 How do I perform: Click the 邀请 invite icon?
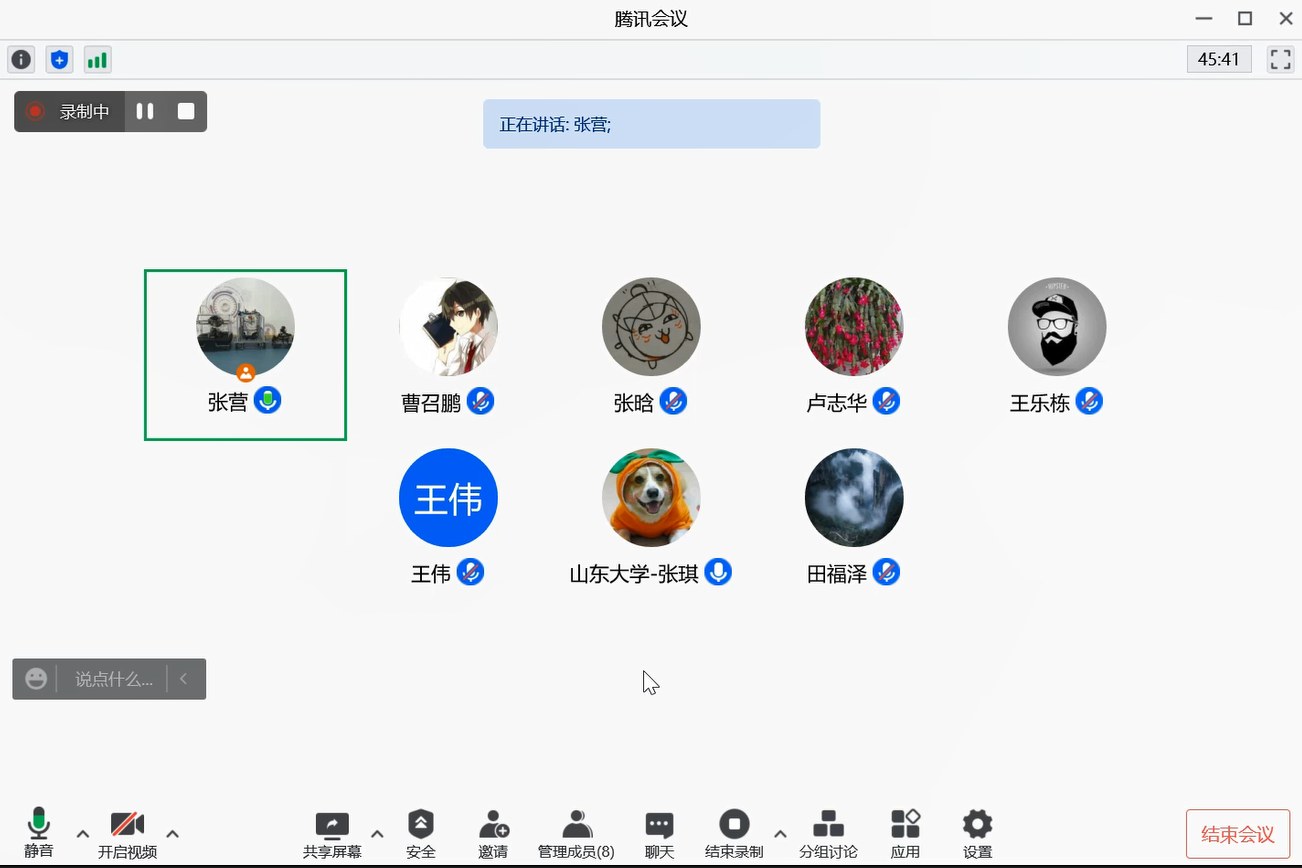pyautogui.click(x=493, y=834)
